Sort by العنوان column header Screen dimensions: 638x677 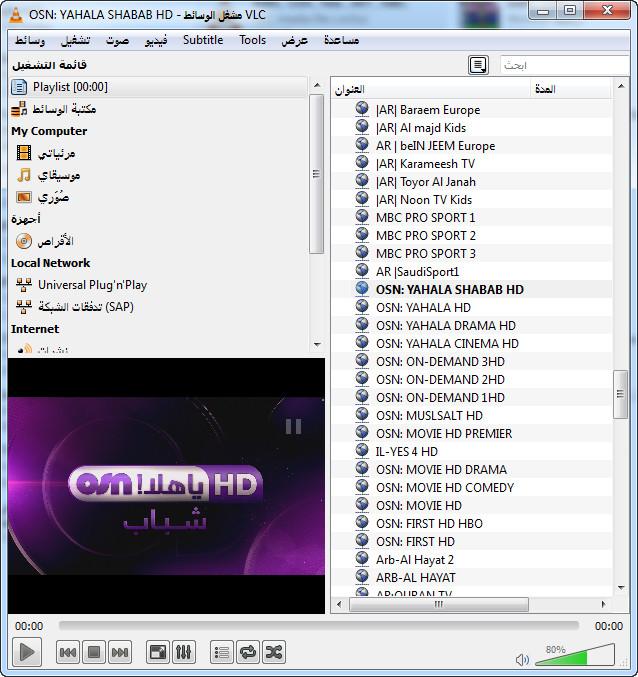click(431, 89)
